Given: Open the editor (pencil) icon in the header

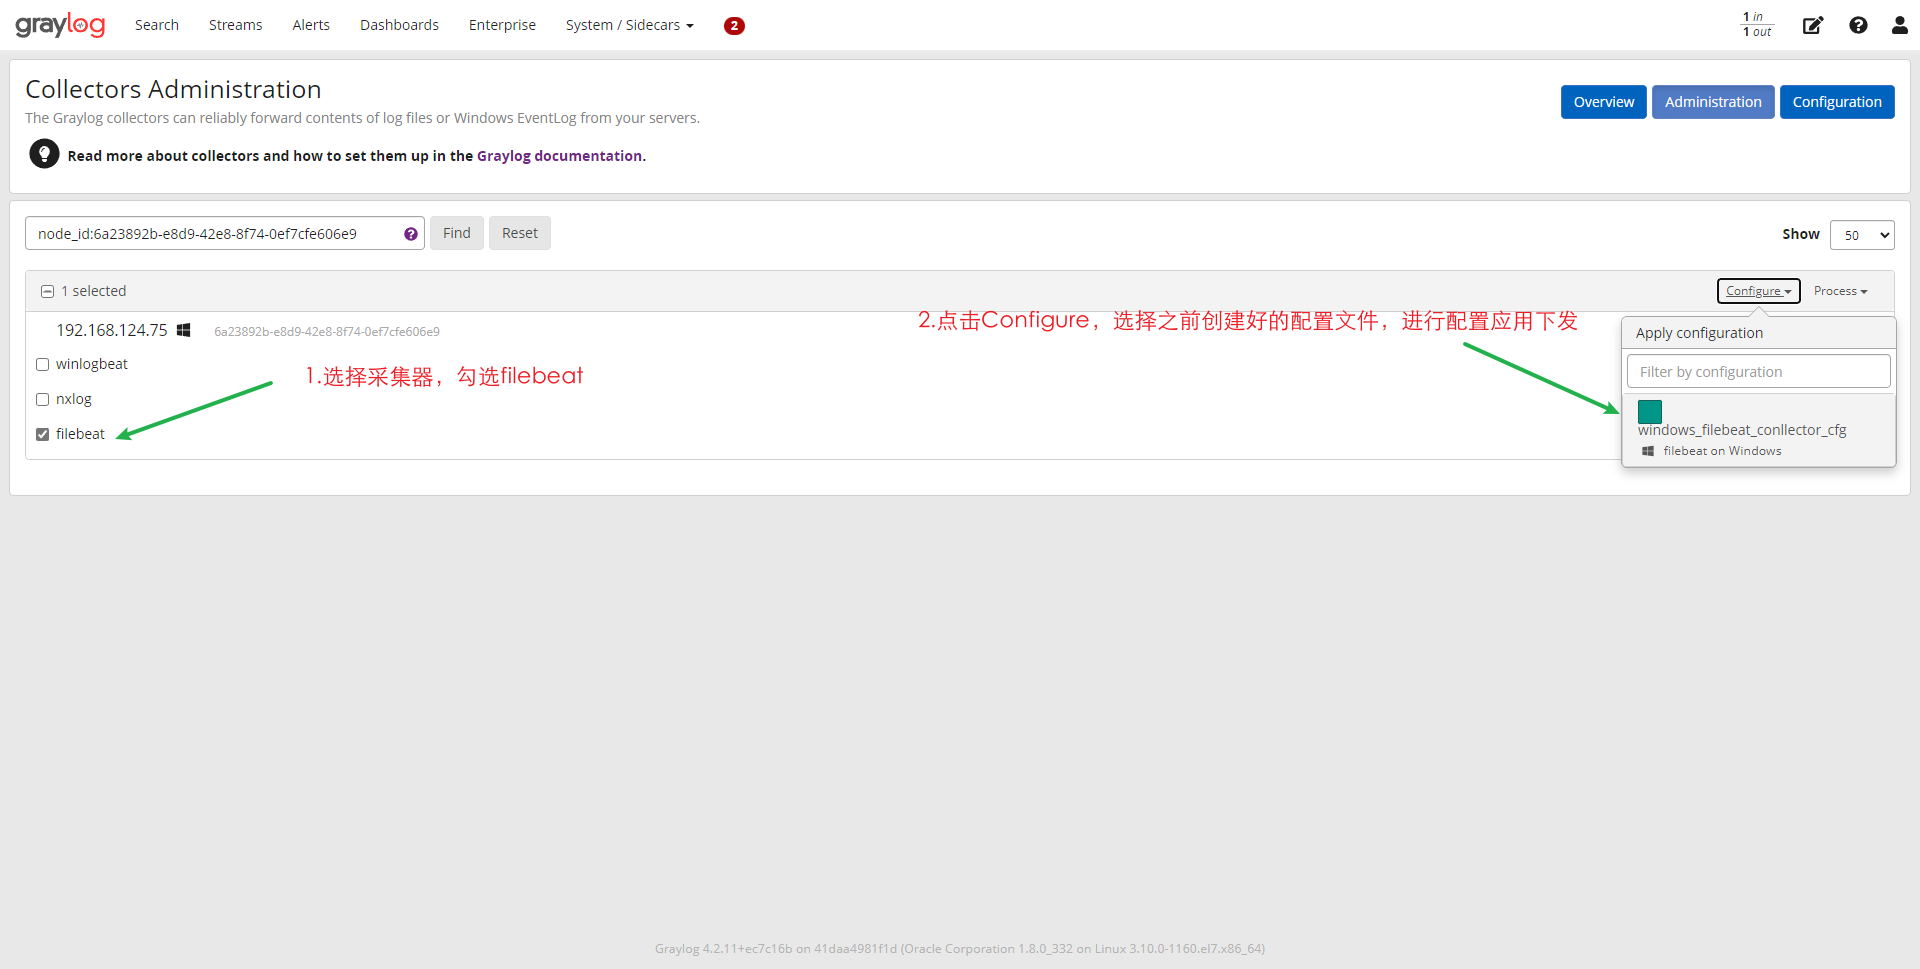Looking at the screenshot, I should [1813, 25].
